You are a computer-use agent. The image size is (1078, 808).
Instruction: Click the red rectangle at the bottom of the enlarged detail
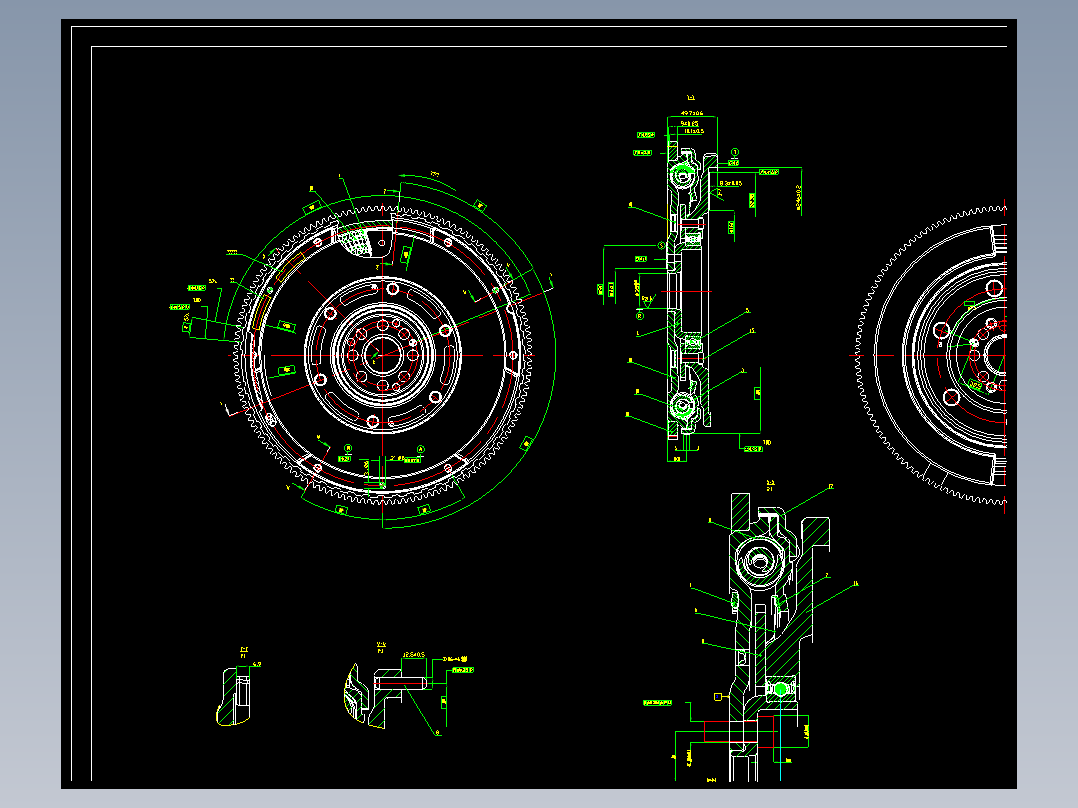pyautogui.click(x=738, y=730)
